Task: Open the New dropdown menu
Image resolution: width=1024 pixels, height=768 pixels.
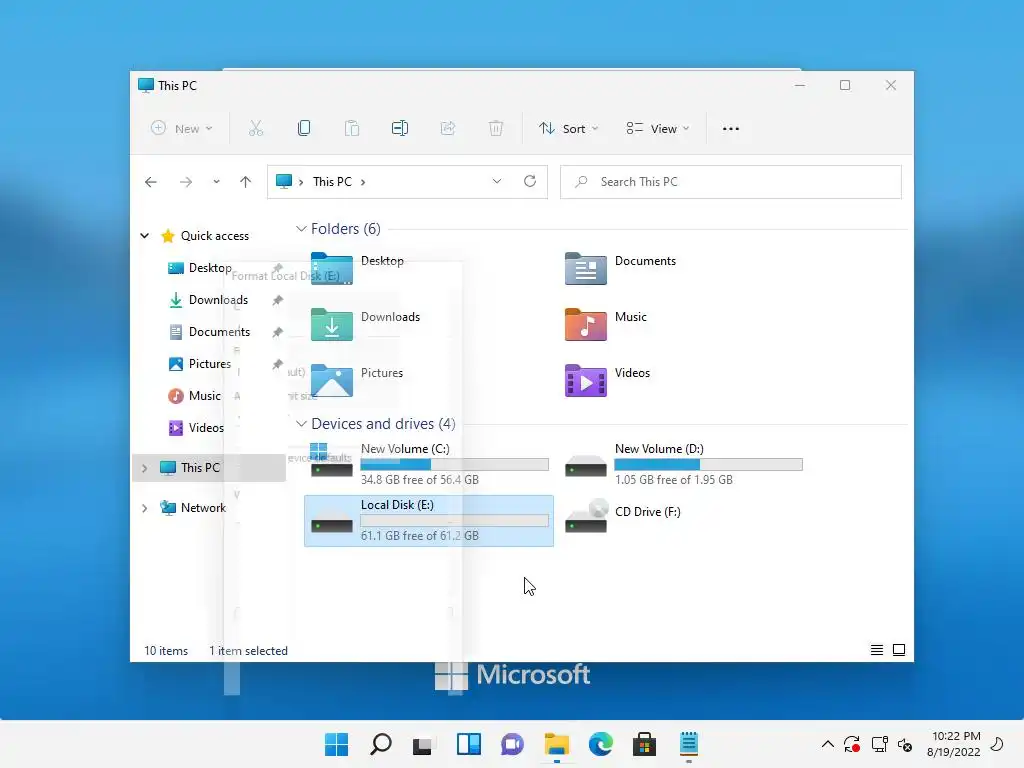Action: (x=182, y=128)
